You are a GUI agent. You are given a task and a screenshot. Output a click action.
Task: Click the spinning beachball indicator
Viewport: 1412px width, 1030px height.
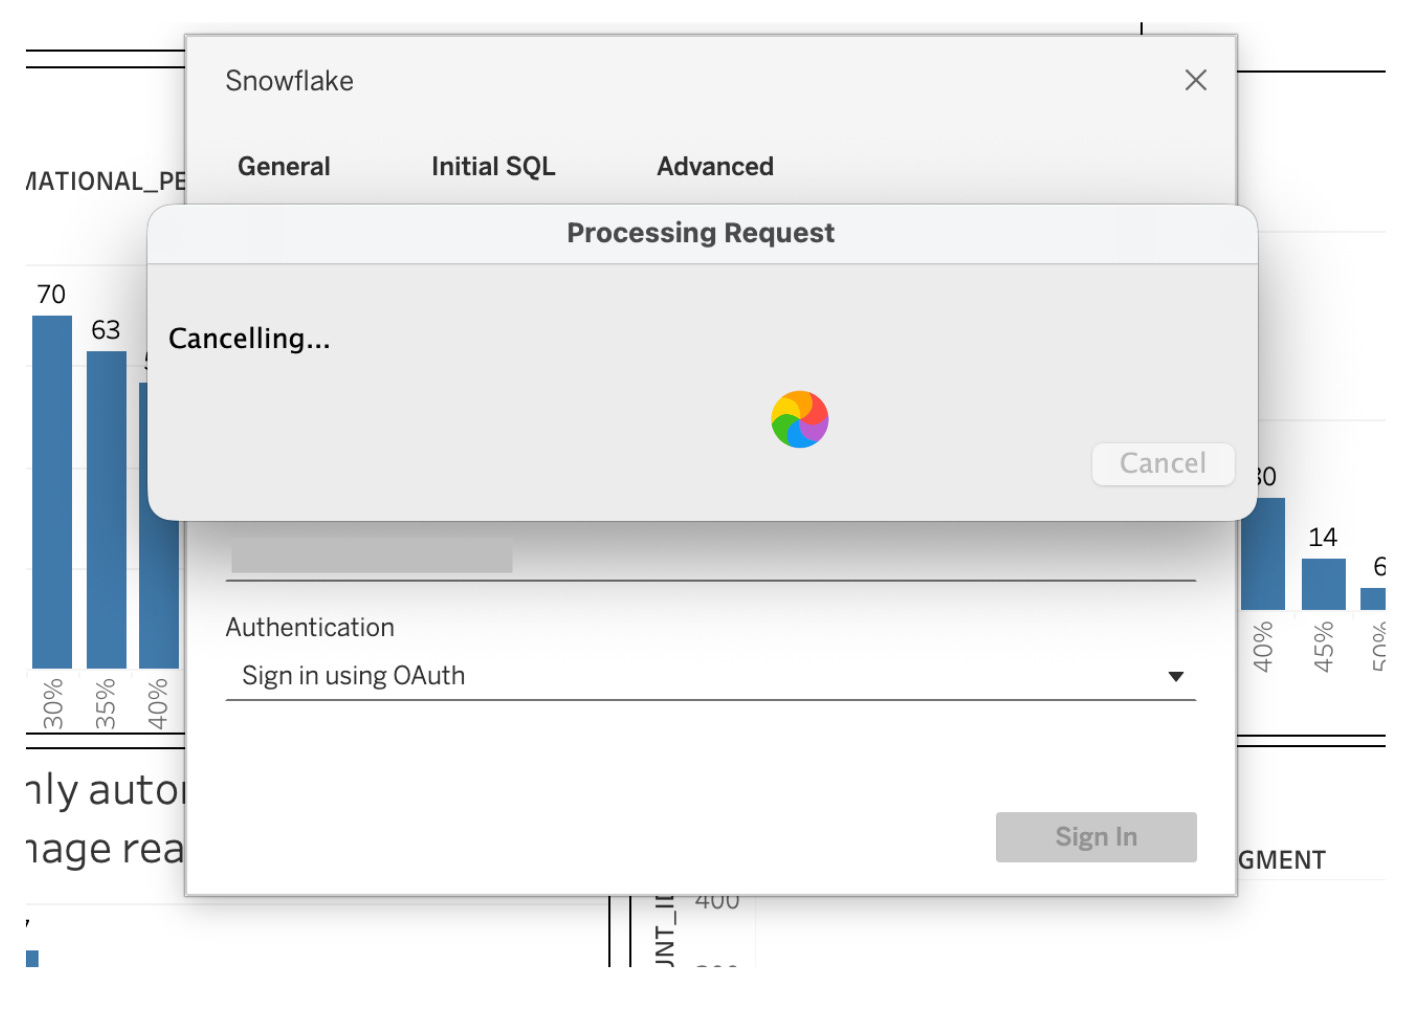(800, 419)
